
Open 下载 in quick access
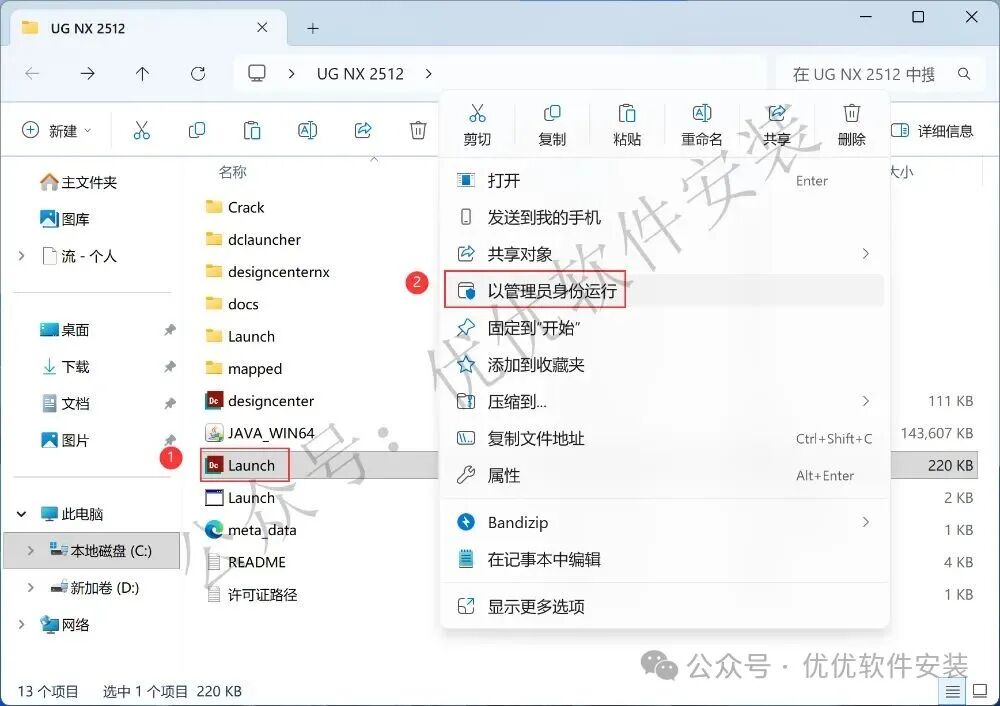tap(65, 367)
